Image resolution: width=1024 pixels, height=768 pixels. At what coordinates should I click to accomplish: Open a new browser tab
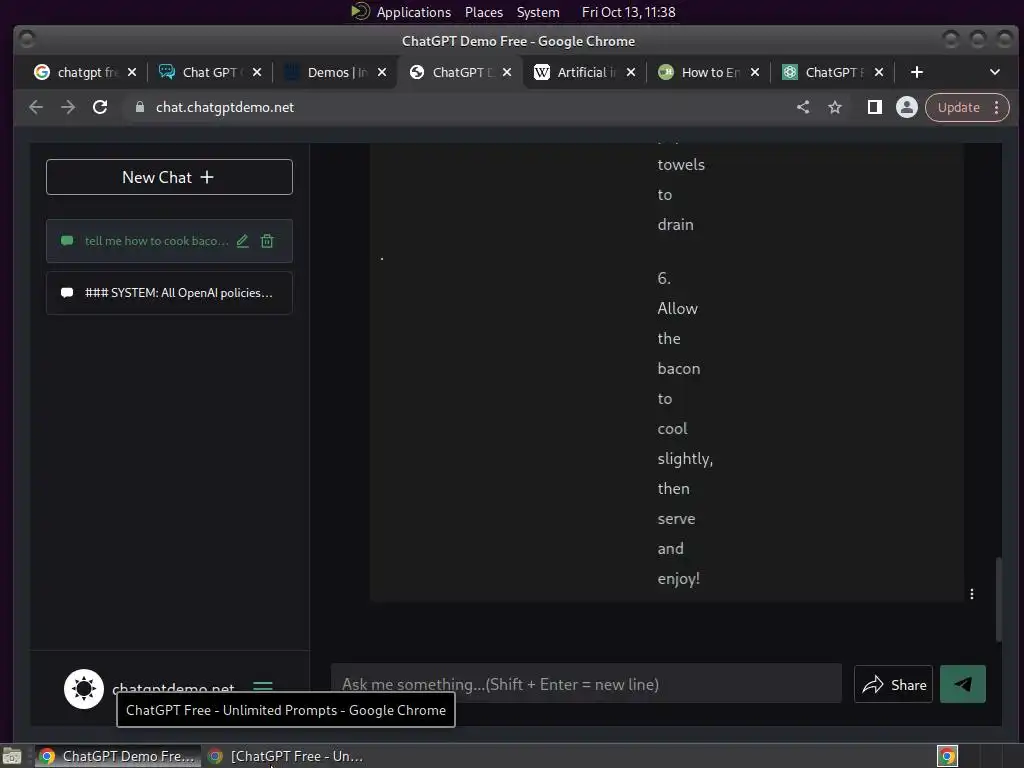[x=917, y=72]
